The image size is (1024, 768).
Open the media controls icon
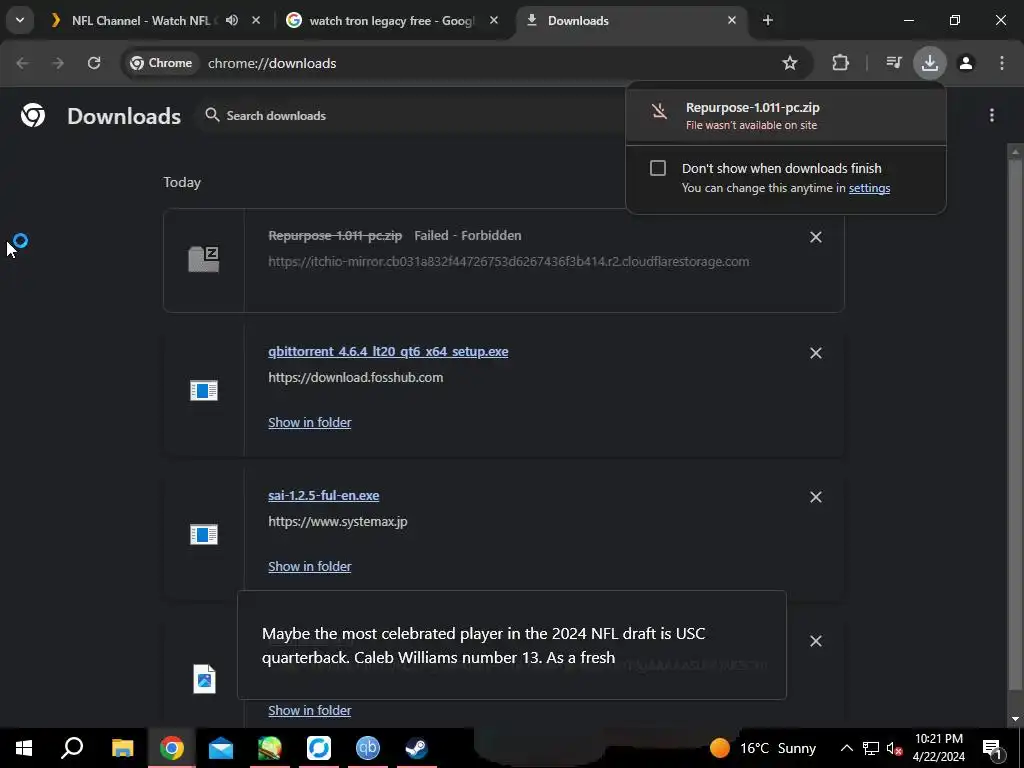[x=894, y=63]
